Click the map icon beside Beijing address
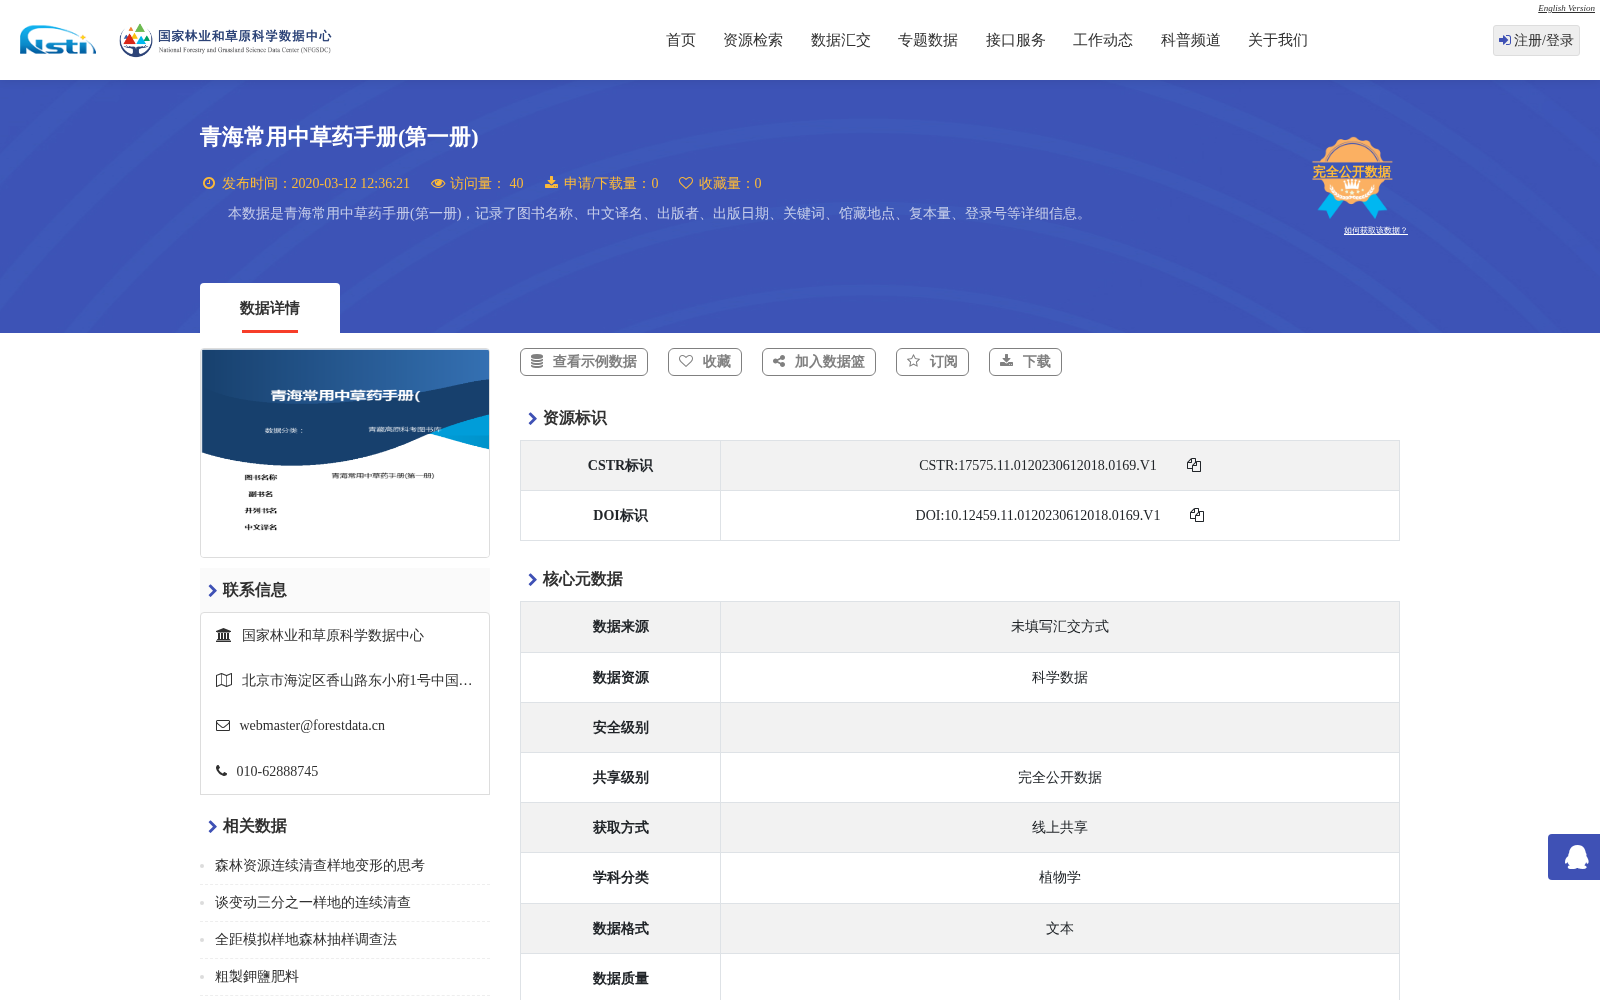 pyautogui.click(x=224, y=680)
